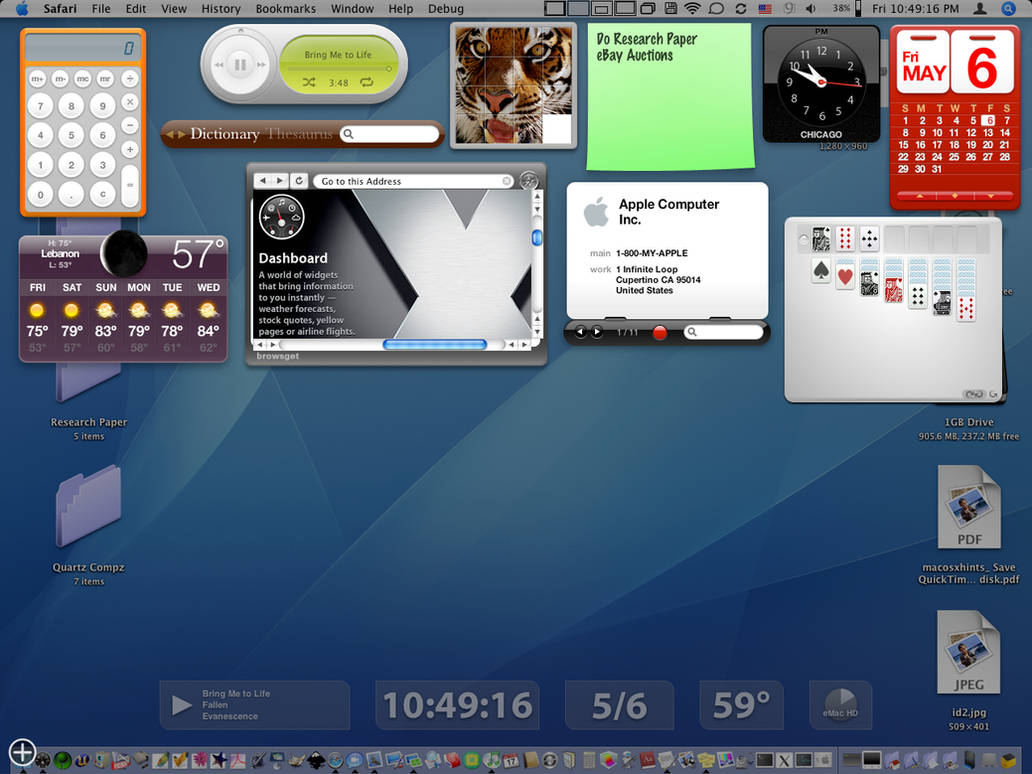This screenshot has height=774, width=1032.
Task: Click the calculator m+ memory key
Action: [x=38, y=79]
